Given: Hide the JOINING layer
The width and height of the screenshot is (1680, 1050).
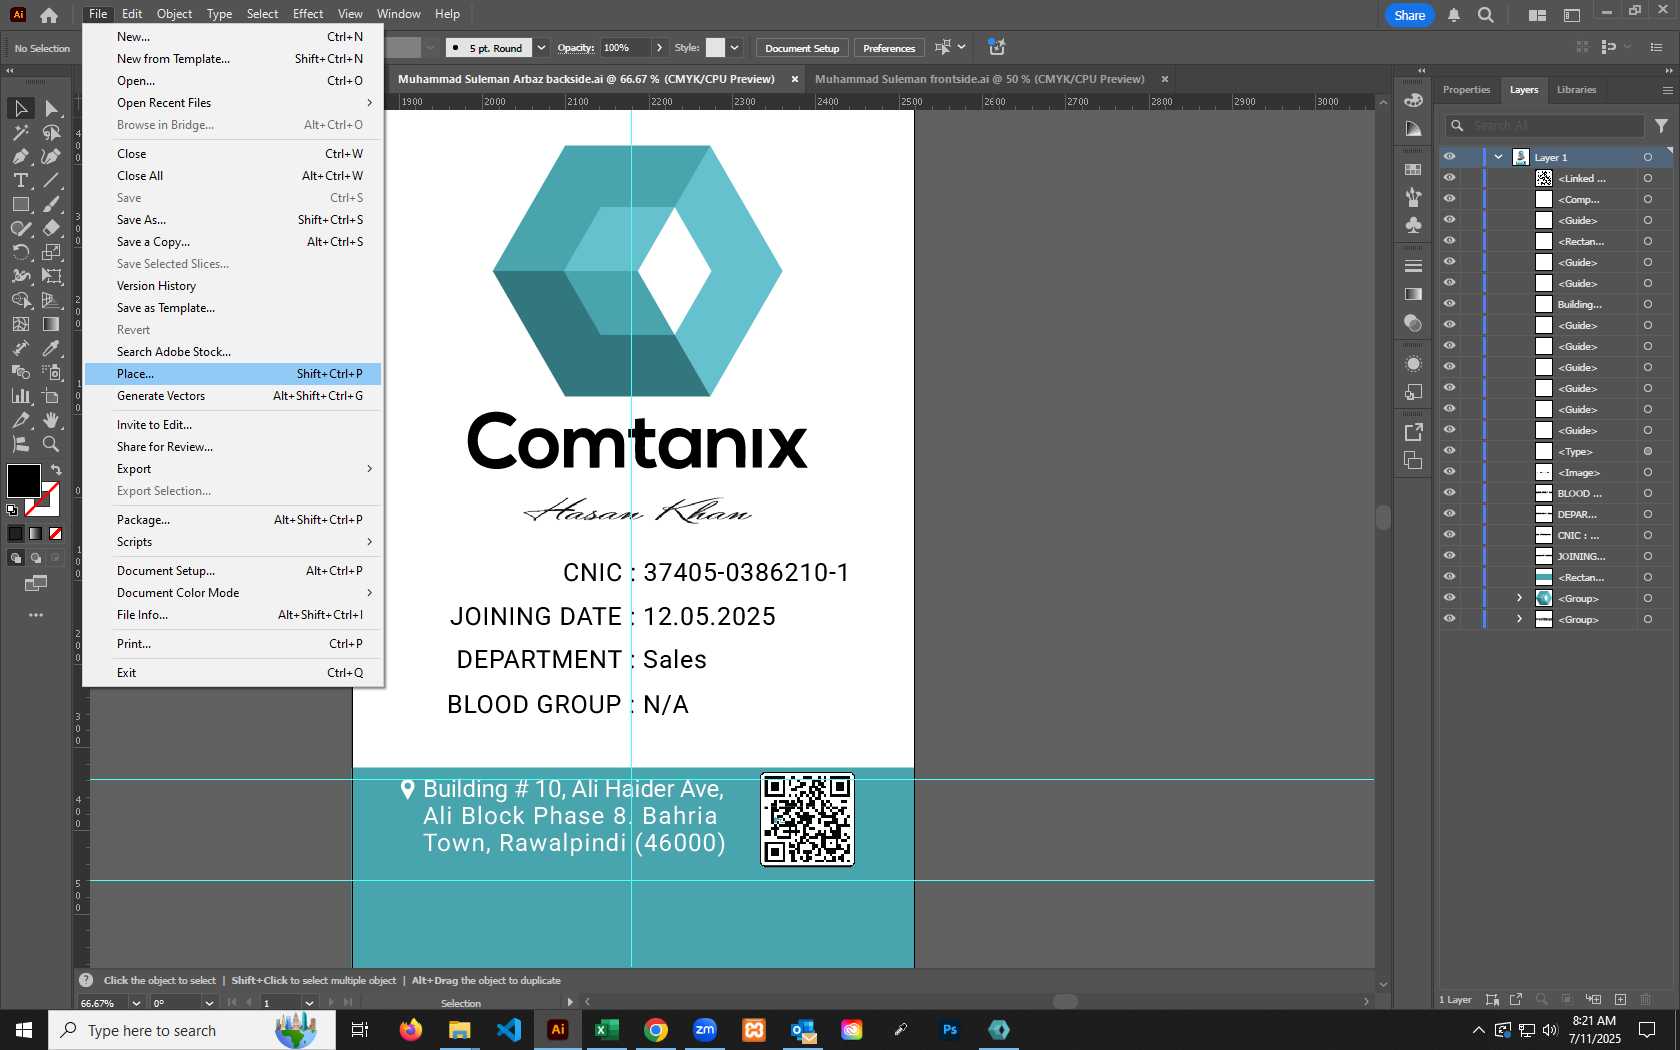Looking at the screenshot, I should pos(1449,556).
